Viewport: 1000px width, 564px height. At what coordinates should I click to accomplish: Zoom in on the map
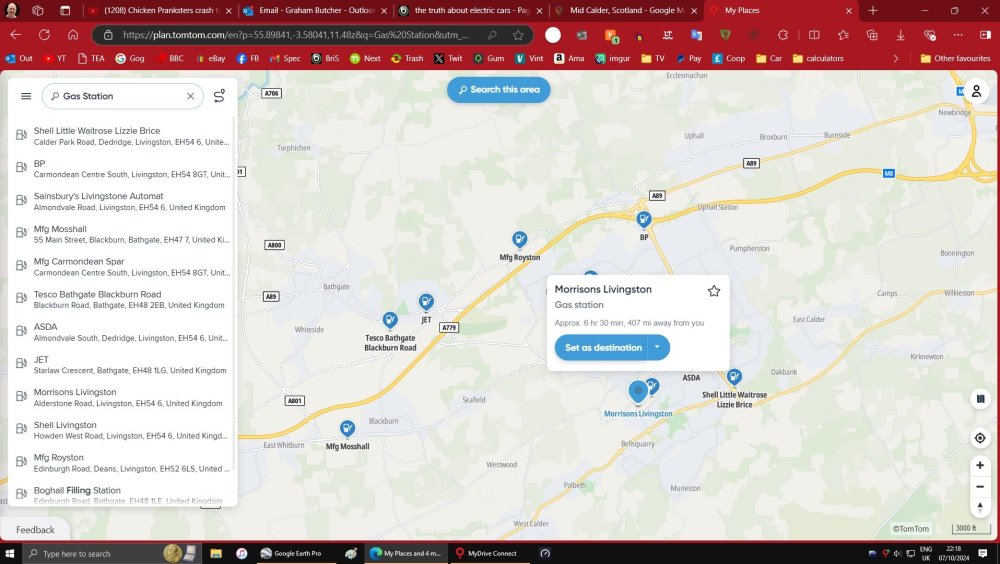(x=980, y=465)
